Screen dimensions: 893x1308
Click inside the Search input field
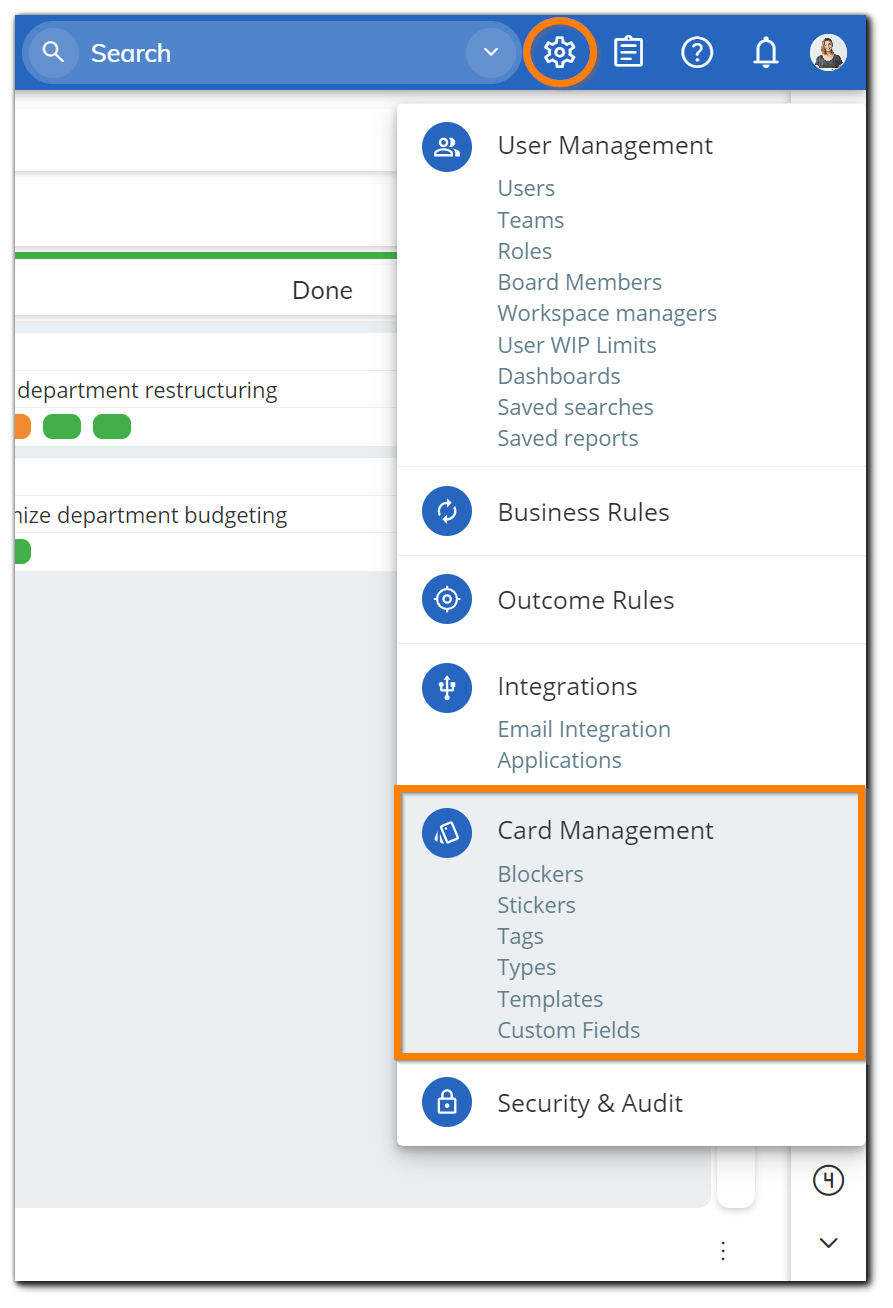pyautogui.click(x=200, y=52)
